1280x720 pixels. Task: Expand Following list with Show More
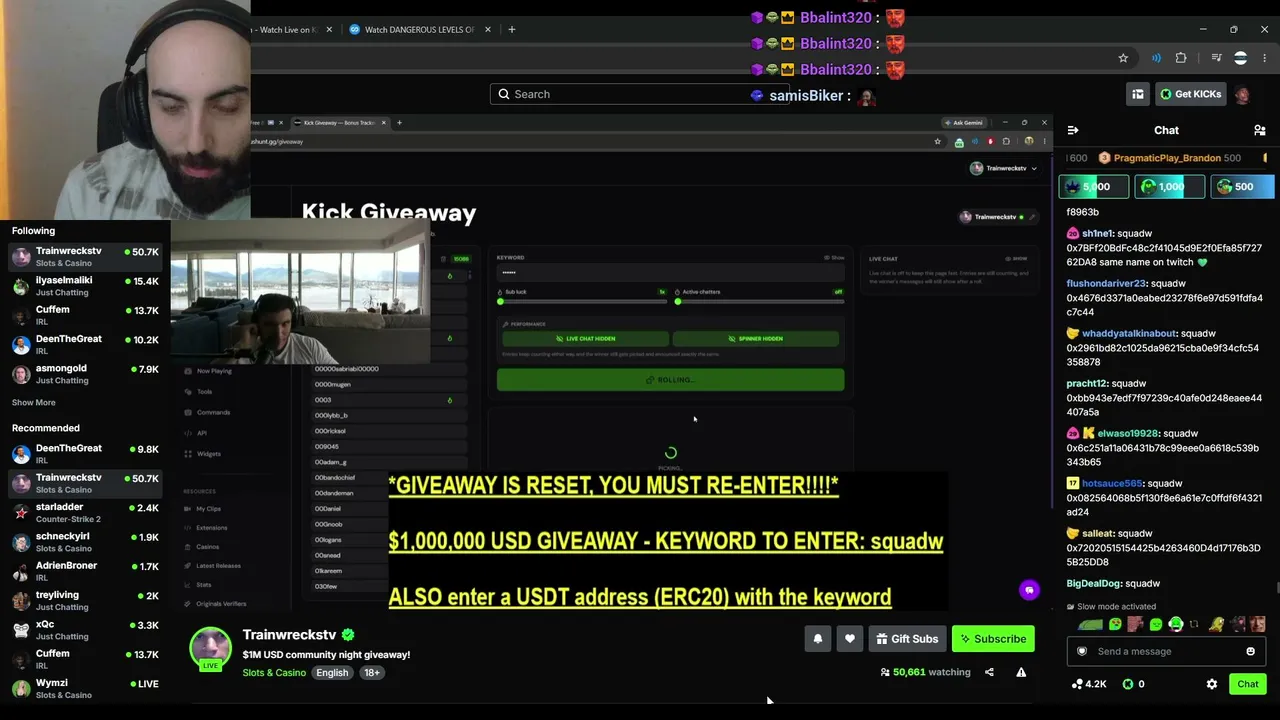click(x=34, y=402)
